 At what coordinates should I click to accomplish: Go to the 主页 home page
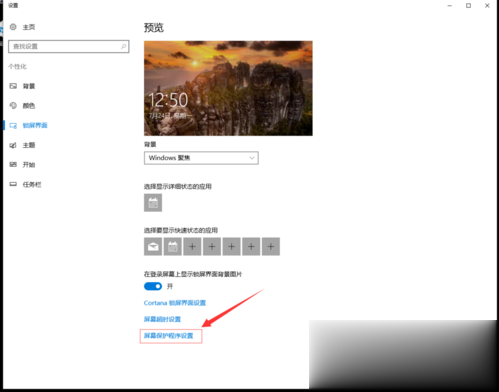click(x=22, y=27)
